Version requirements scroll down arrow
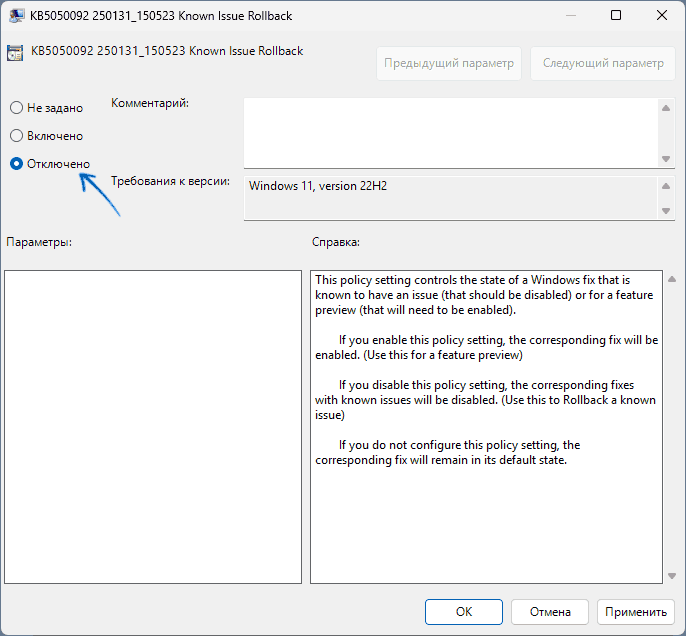This screenshot has height=636, width=686. 666,211
